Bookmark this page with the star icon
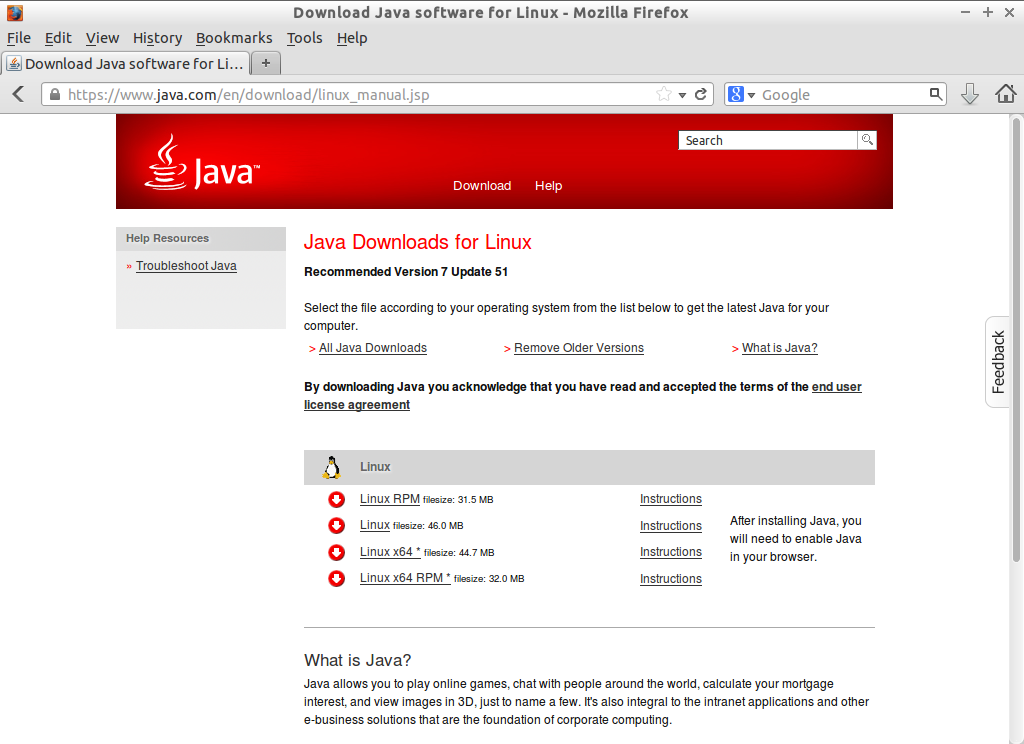The height and width of the screenshot is (744, 1024). [x=664, y=94]
